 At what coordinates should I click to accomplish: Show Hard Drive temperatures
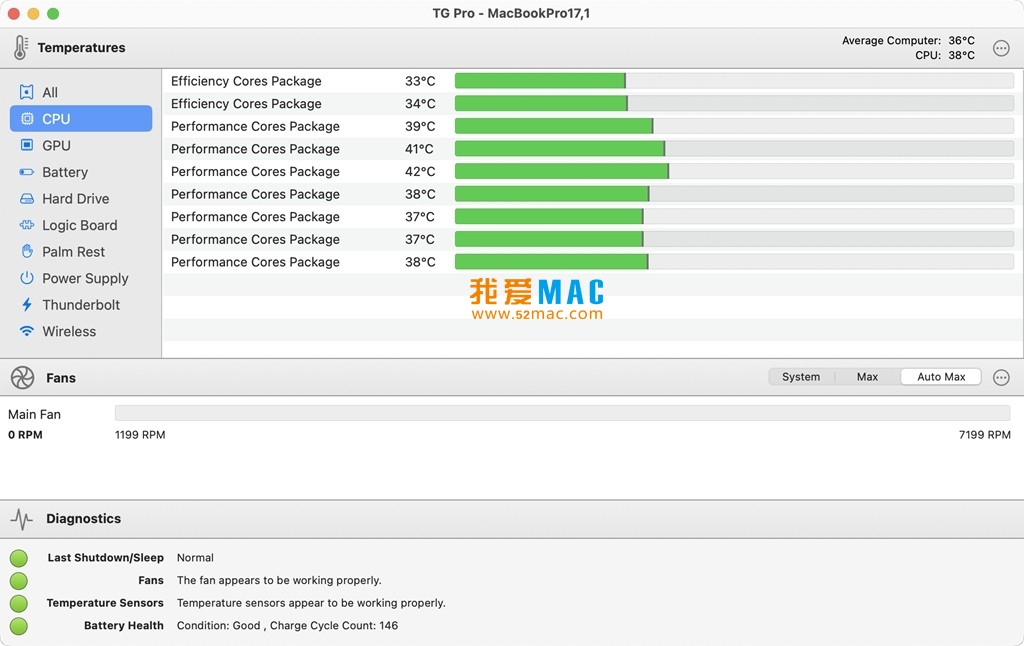[76, 199]
